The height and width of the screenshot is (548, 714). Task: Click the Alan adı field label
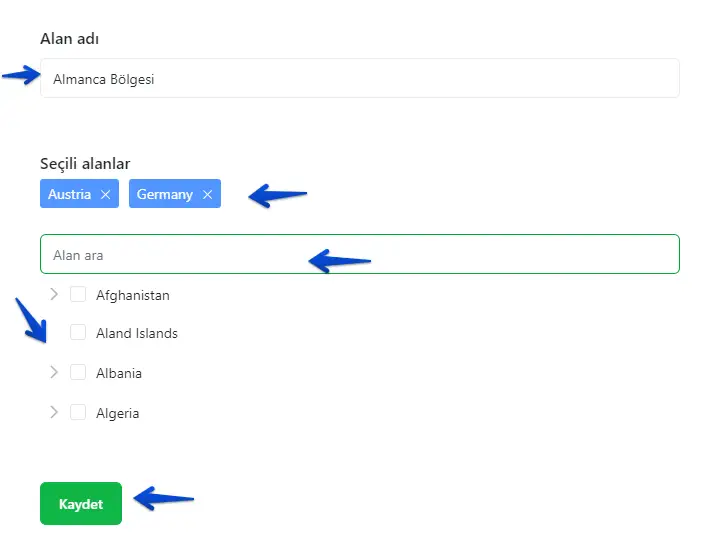(x=68, y=39)
